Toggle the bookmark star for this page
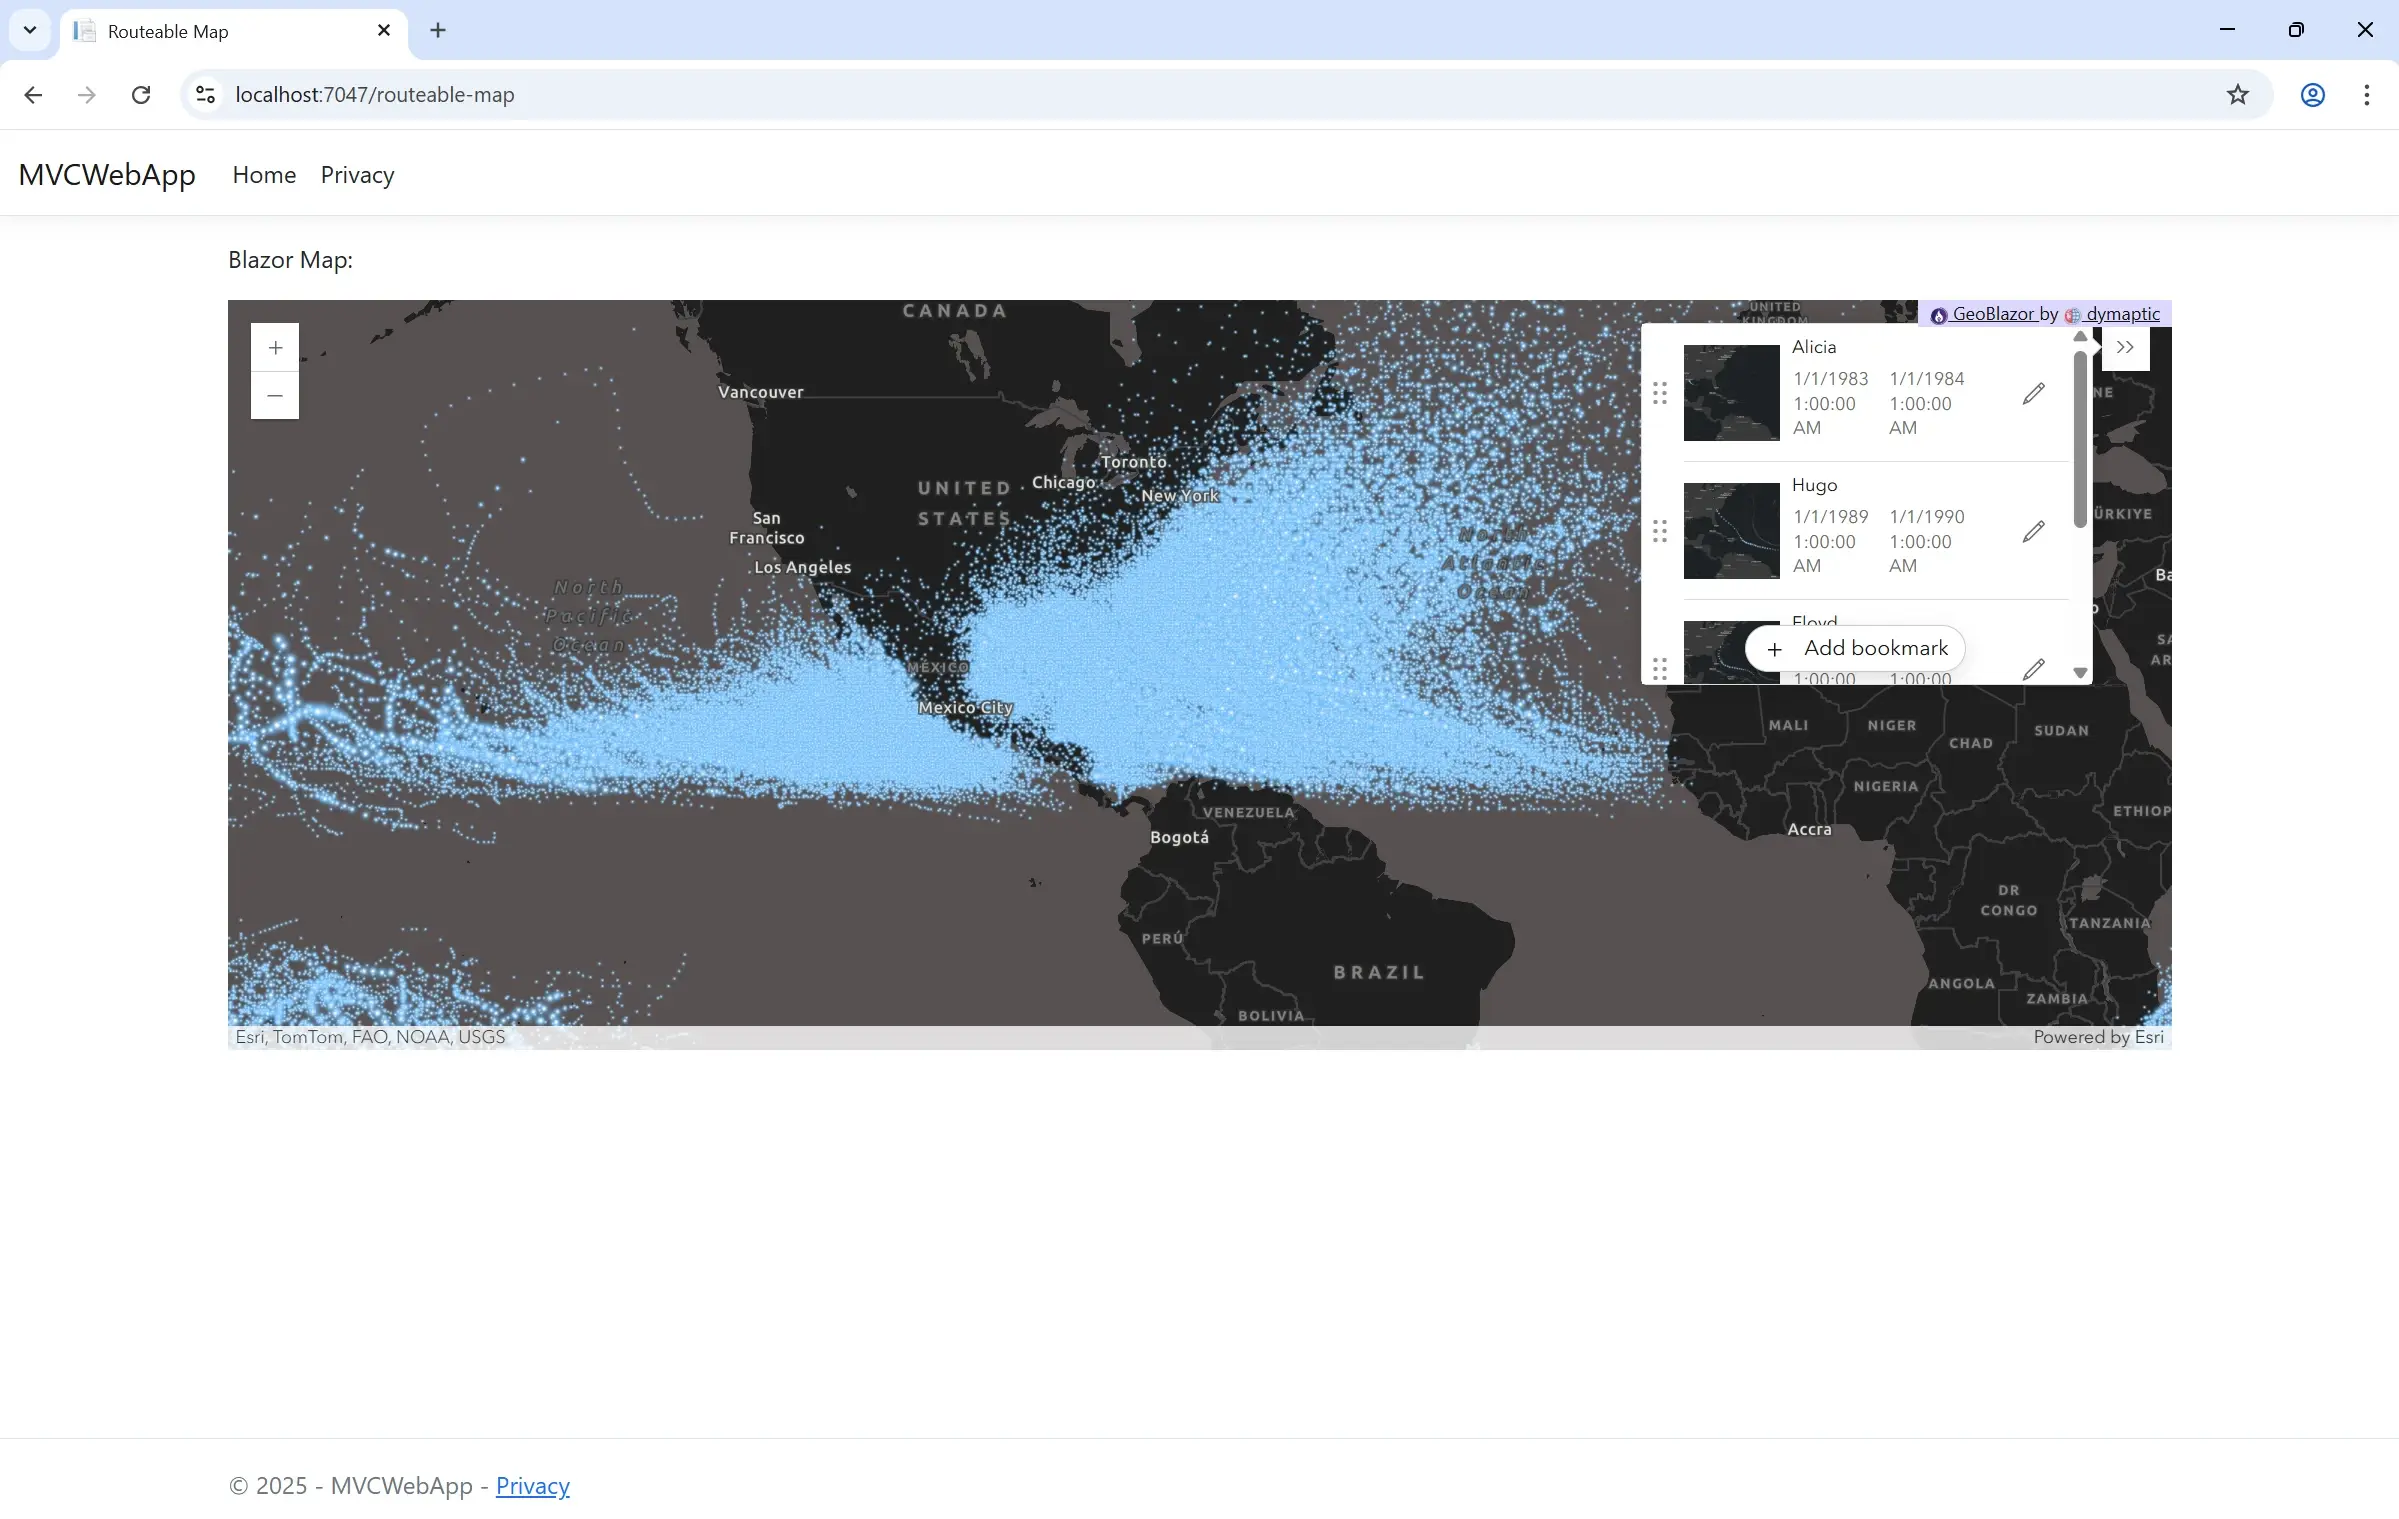This screenshot has width=2399, height=1519. pyautogui.click(x=2238, y=94)
